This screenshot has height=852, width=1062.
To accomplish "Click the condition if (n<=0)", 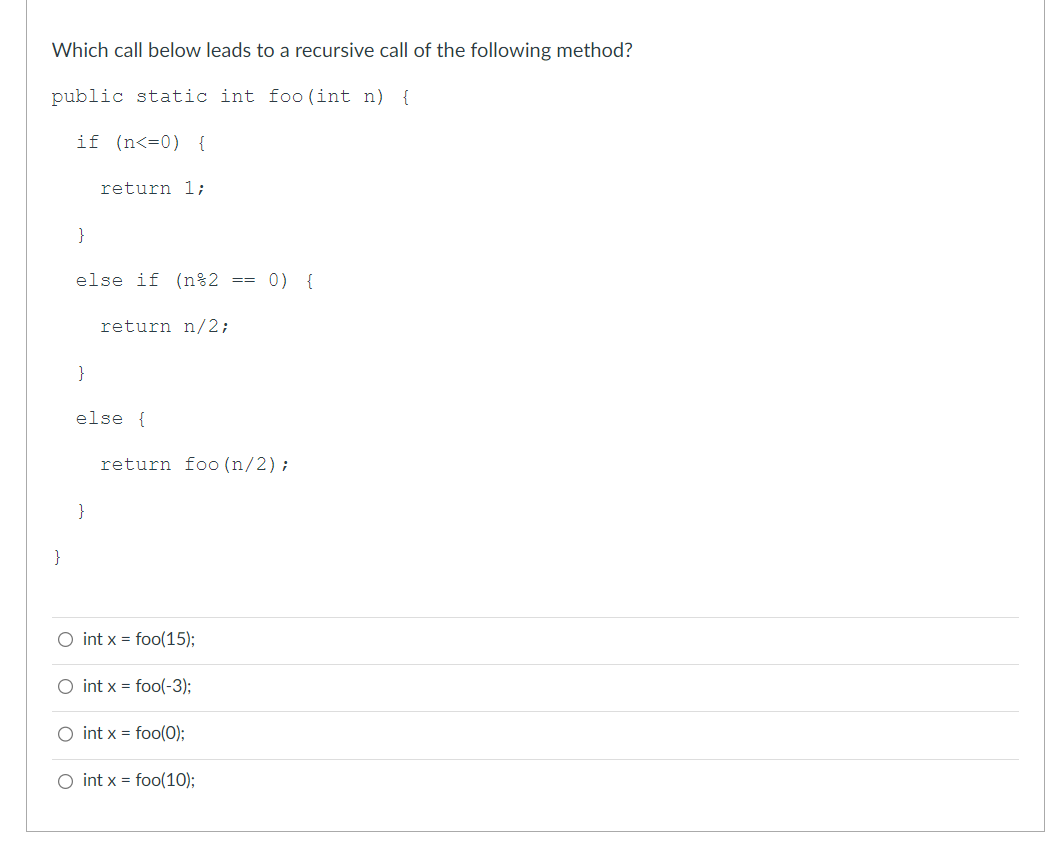I will [x=139, y=142].
